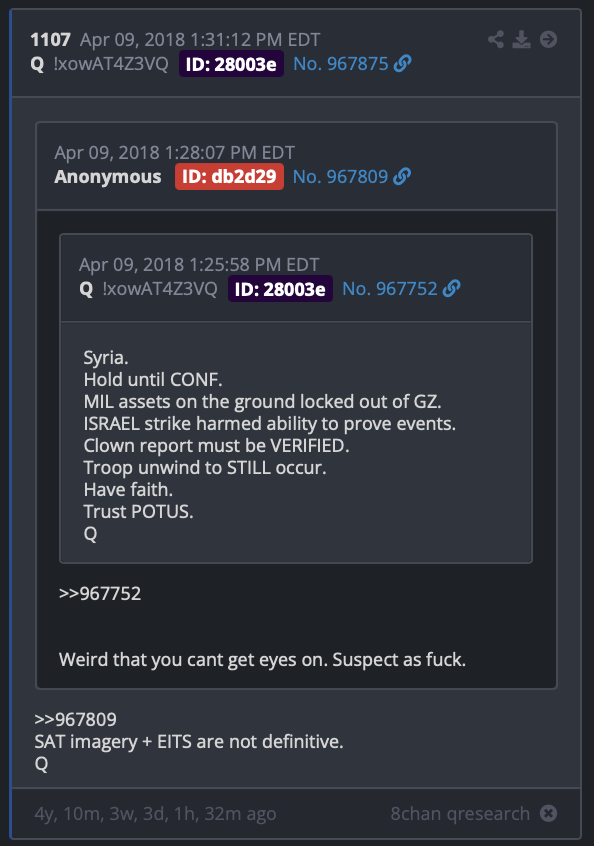Click the chain icon beside No. 967875
Viewport: 594px width, 846px height.
click(x=402, y=64)
